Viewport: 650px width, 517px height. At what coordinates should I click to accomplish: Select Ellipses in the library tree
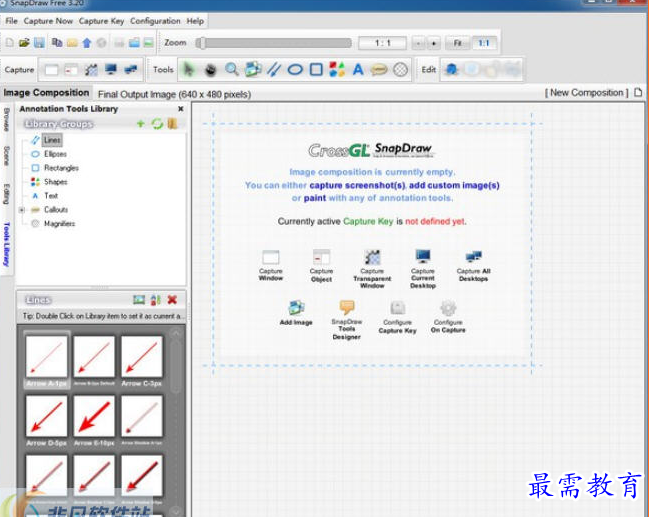coord(55,154)
